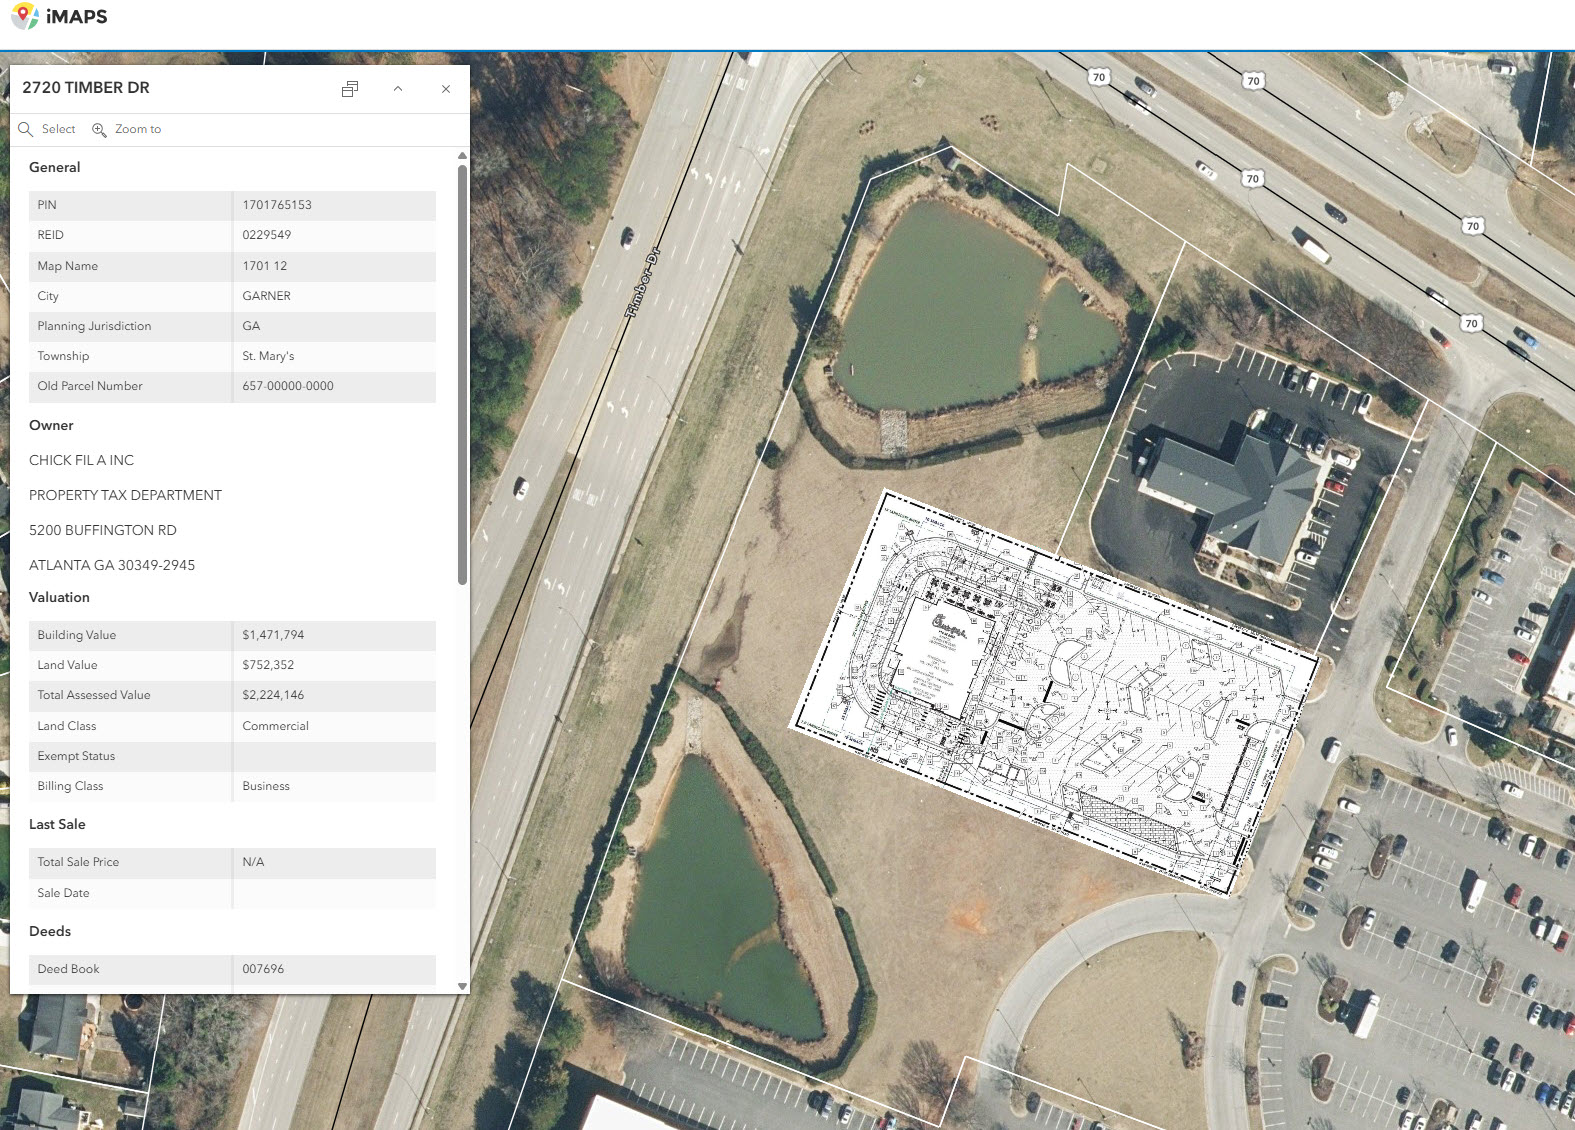Click the Timber Dr road label on map
This screenshot has width=1575, height=1130.
coord(643,283)
